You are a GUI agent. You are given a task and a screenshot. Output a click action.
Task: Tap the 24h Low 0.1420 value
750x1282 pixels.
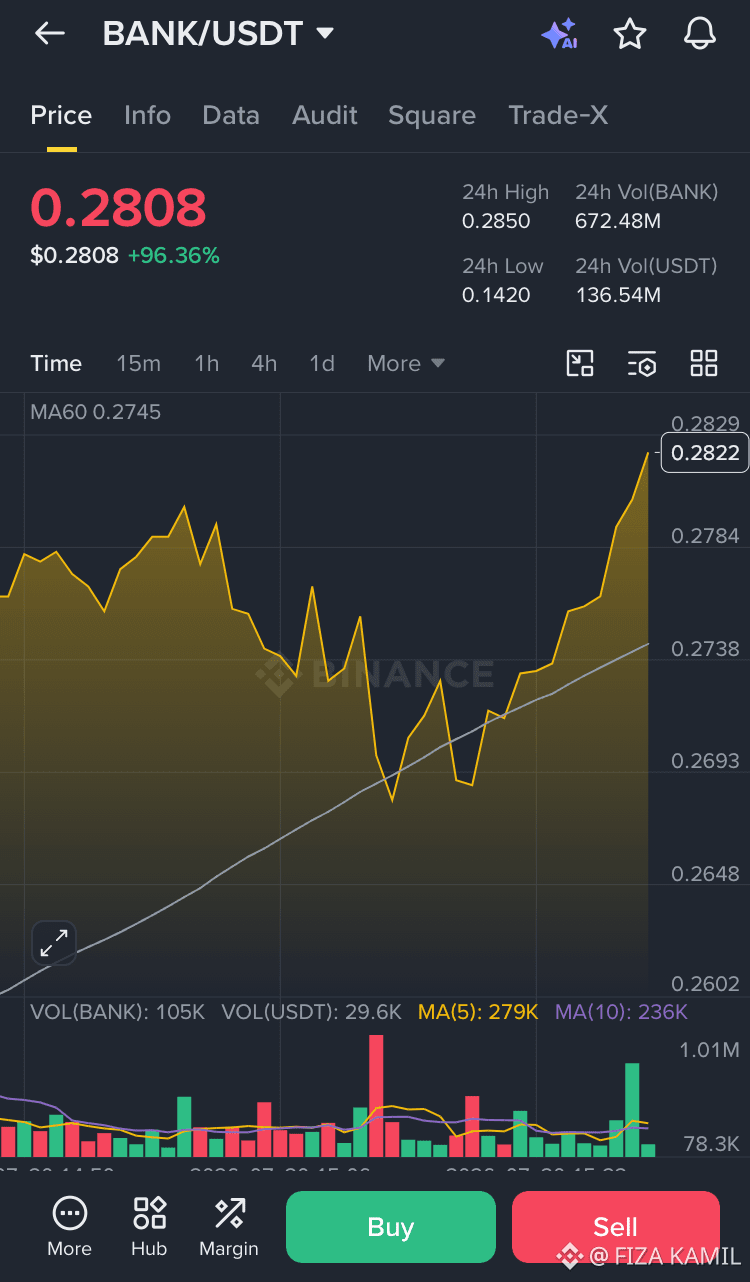pyautogui.click(x=496, y=295)
